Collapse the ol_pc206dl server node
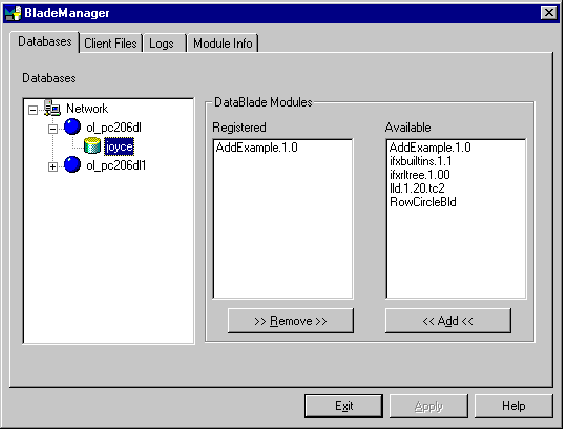 53,129
